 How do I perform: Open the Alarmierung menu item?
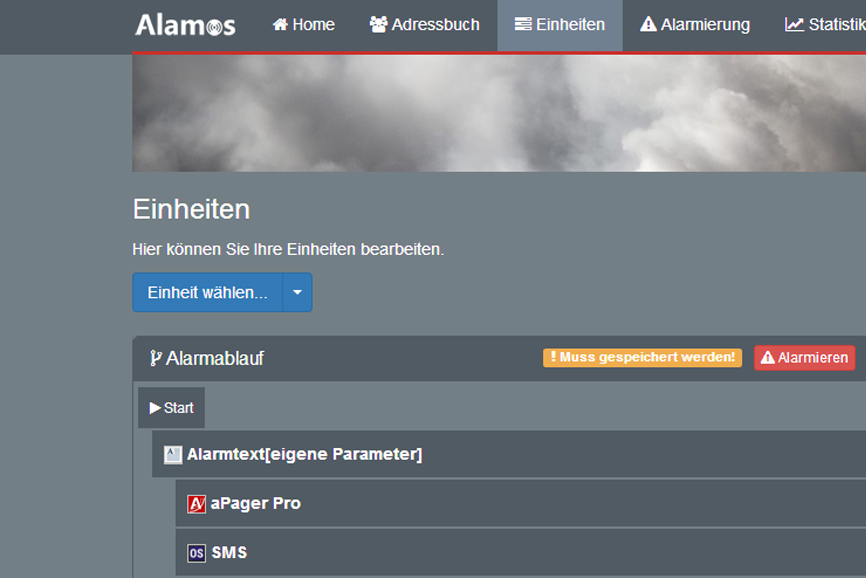695,25
